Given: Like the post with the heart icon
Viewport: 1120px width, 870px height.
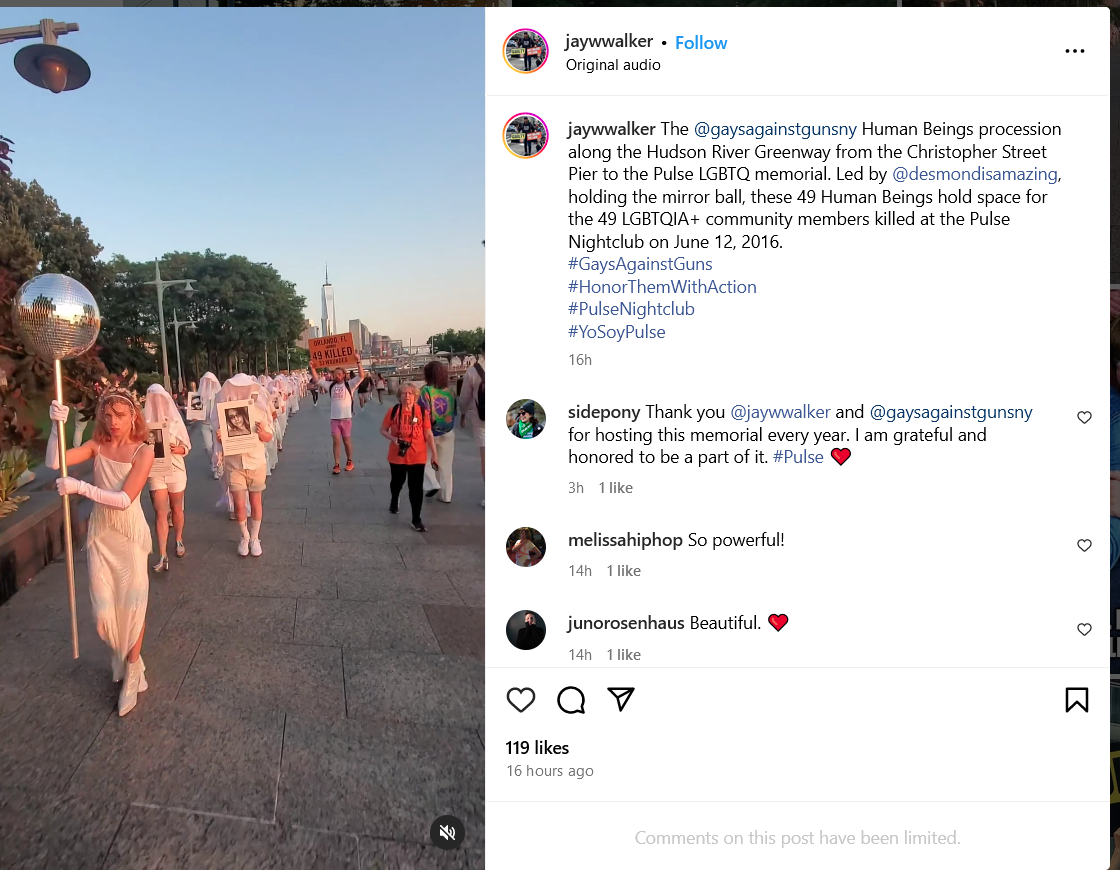Looking at the screenshot, I should pyautogui.click(x=521, y=700).
